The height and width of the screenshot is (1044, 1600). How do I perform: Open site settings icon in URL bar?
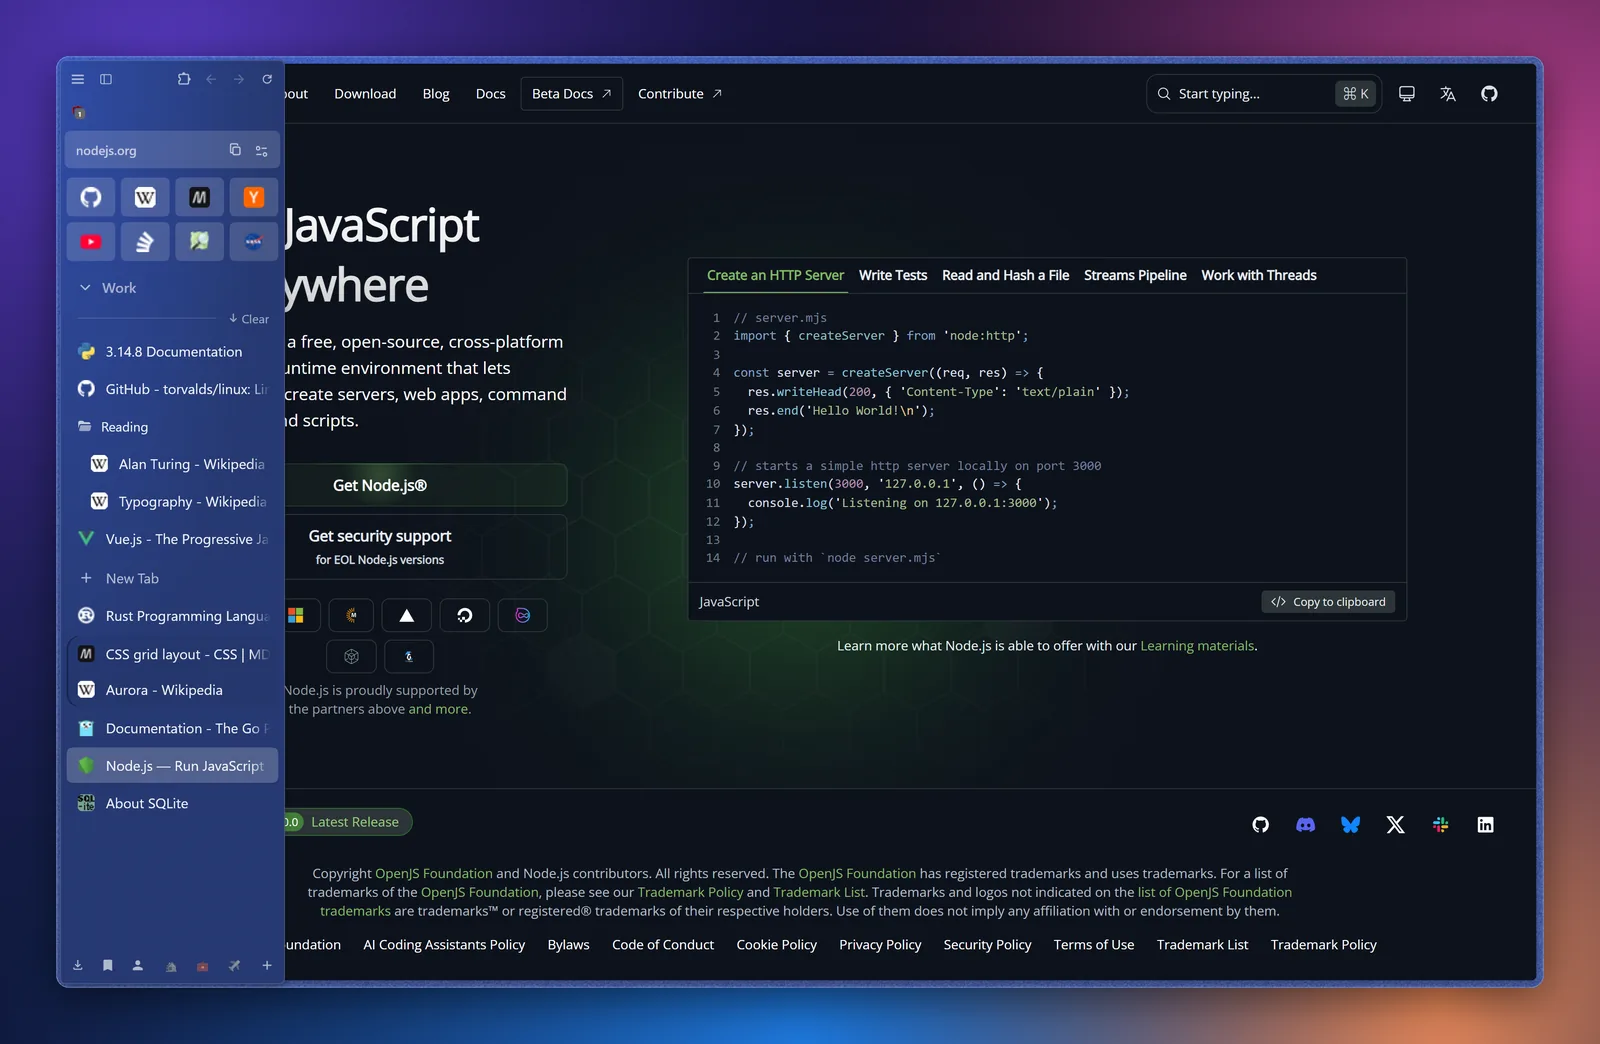[262, 151]
